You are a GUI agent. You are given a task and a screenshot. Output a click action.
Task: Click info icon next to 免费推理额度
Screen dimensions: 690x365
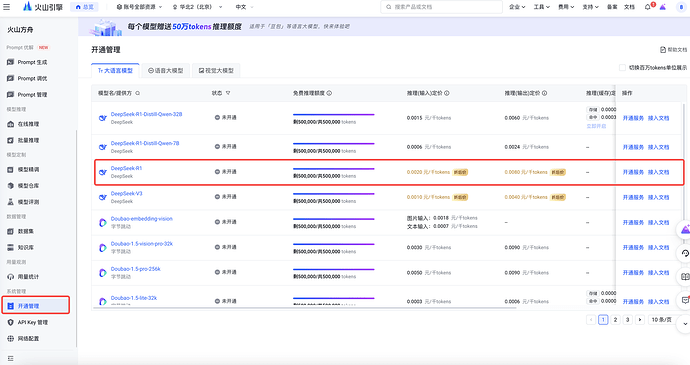(329, 93)
